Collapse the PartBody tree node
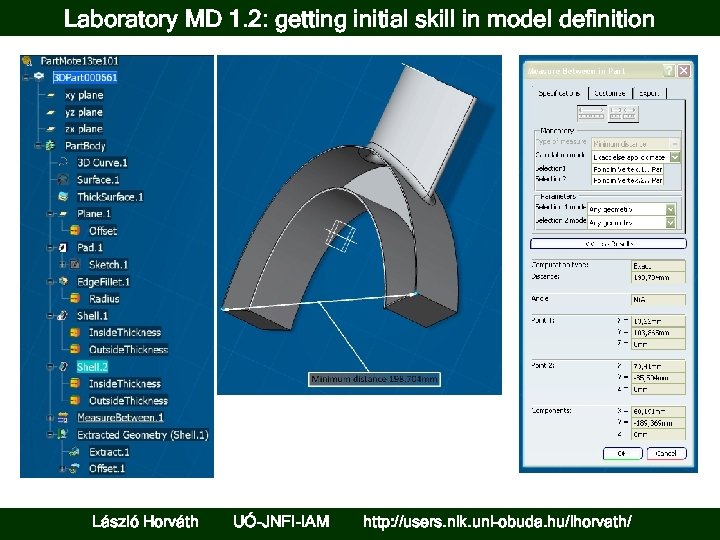This screenshot has height=540, width=720. coord(38,146)
